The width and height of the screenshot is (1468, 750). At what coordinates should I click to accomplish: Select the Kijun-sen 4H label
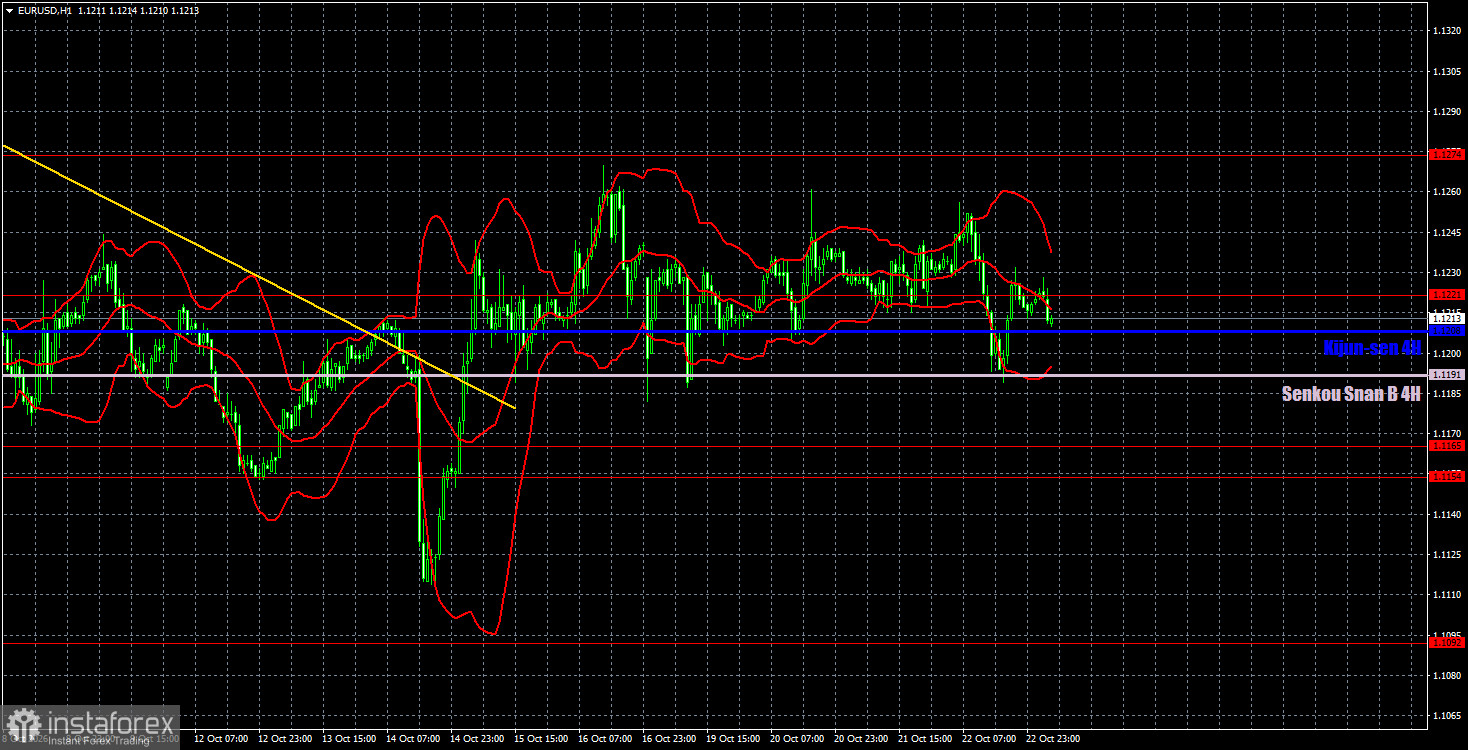[x=1371, y=348]
